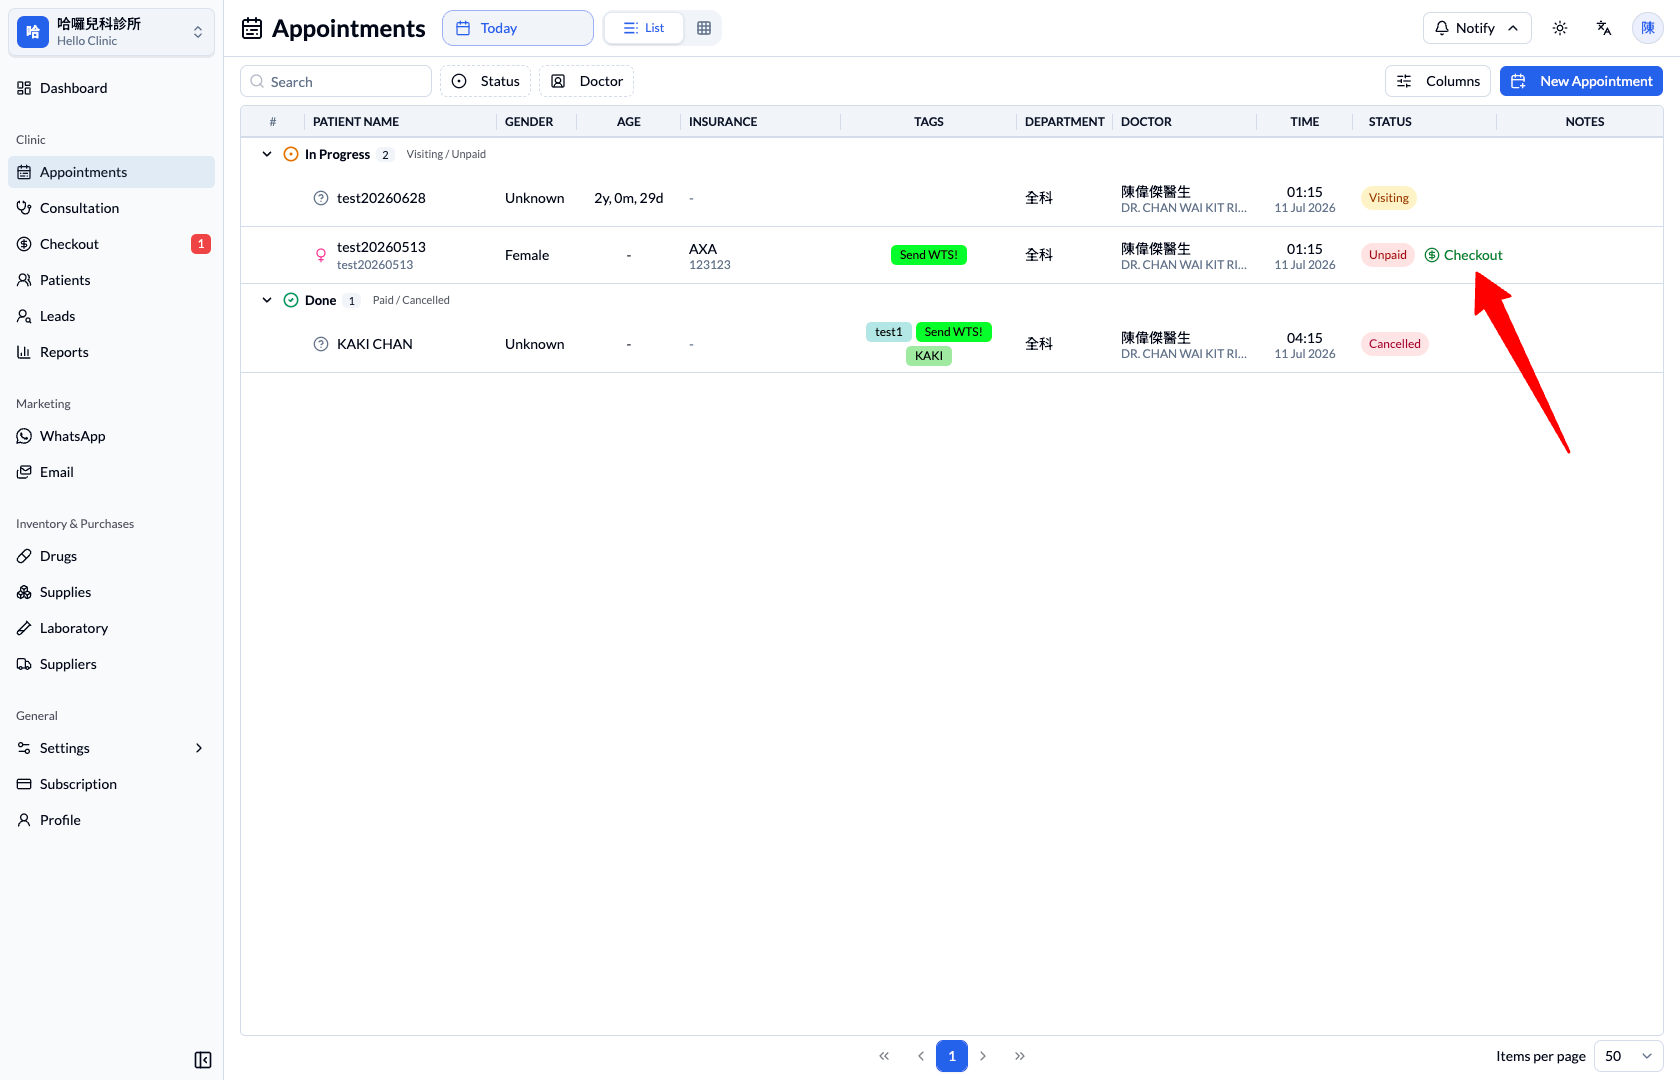Click the red Checkout badge showing 1
The image size is (1680, 1080).
click(x=201, y=244)
